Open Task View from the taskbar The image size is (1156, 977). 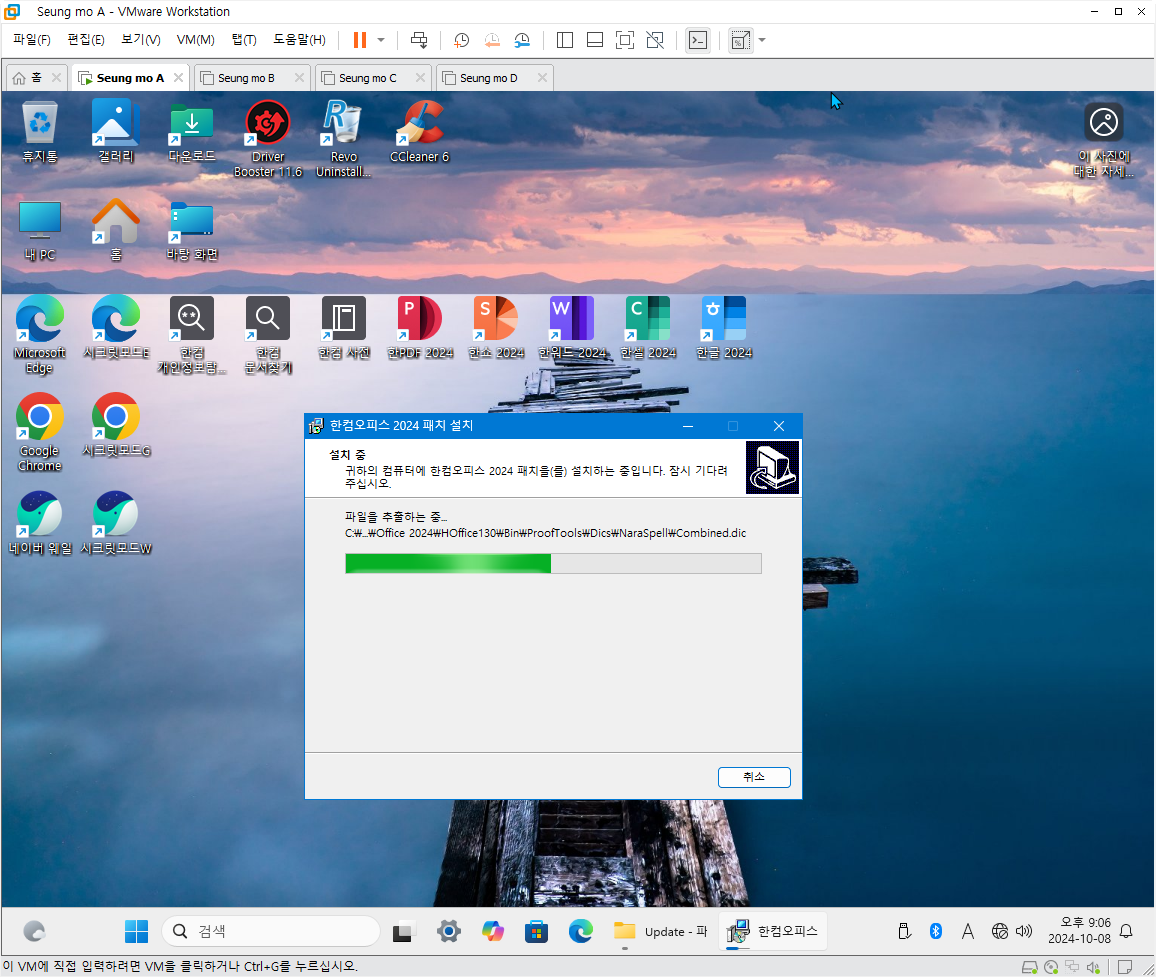(x=403, y=932)
